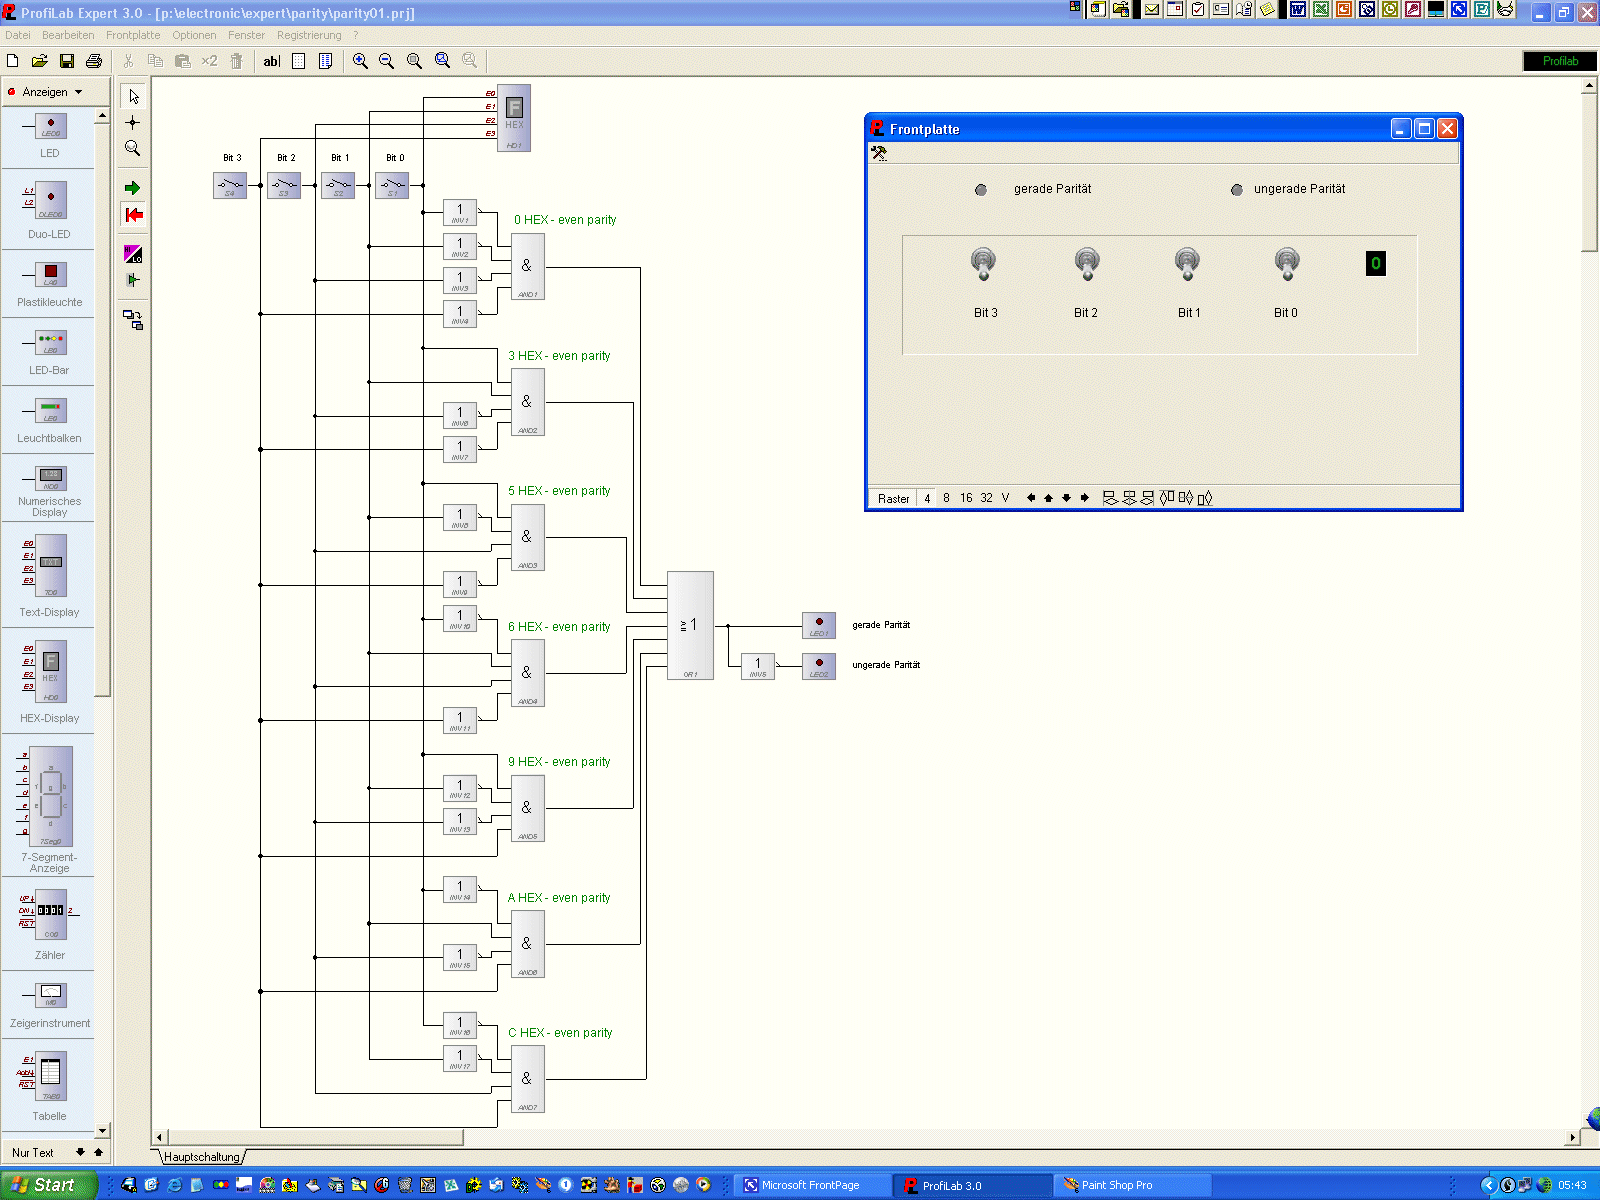Open the Registrierung menu

pos(309,35)
